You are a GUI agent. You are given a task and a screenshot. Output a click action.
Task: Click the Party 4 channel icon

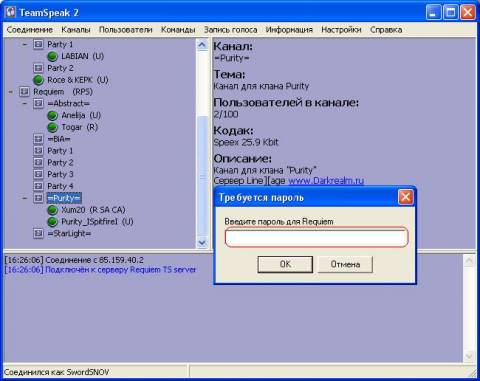pos(38,186)
